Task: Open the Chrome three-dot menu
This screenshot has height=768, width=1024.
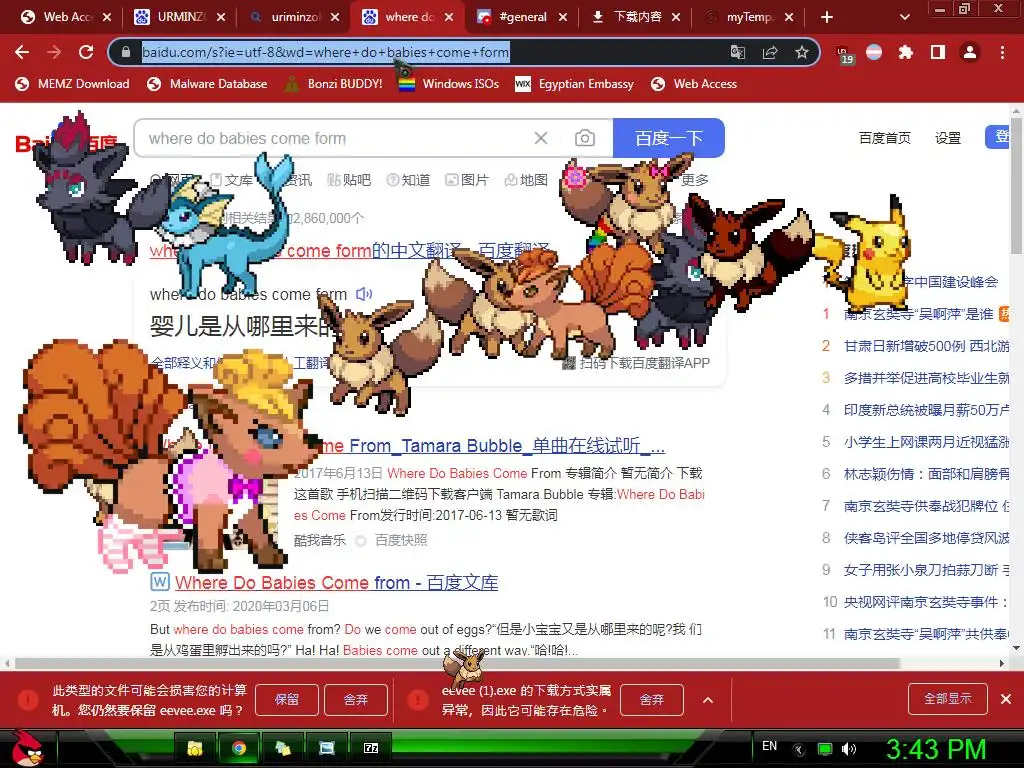Action: click(1002, 52)
